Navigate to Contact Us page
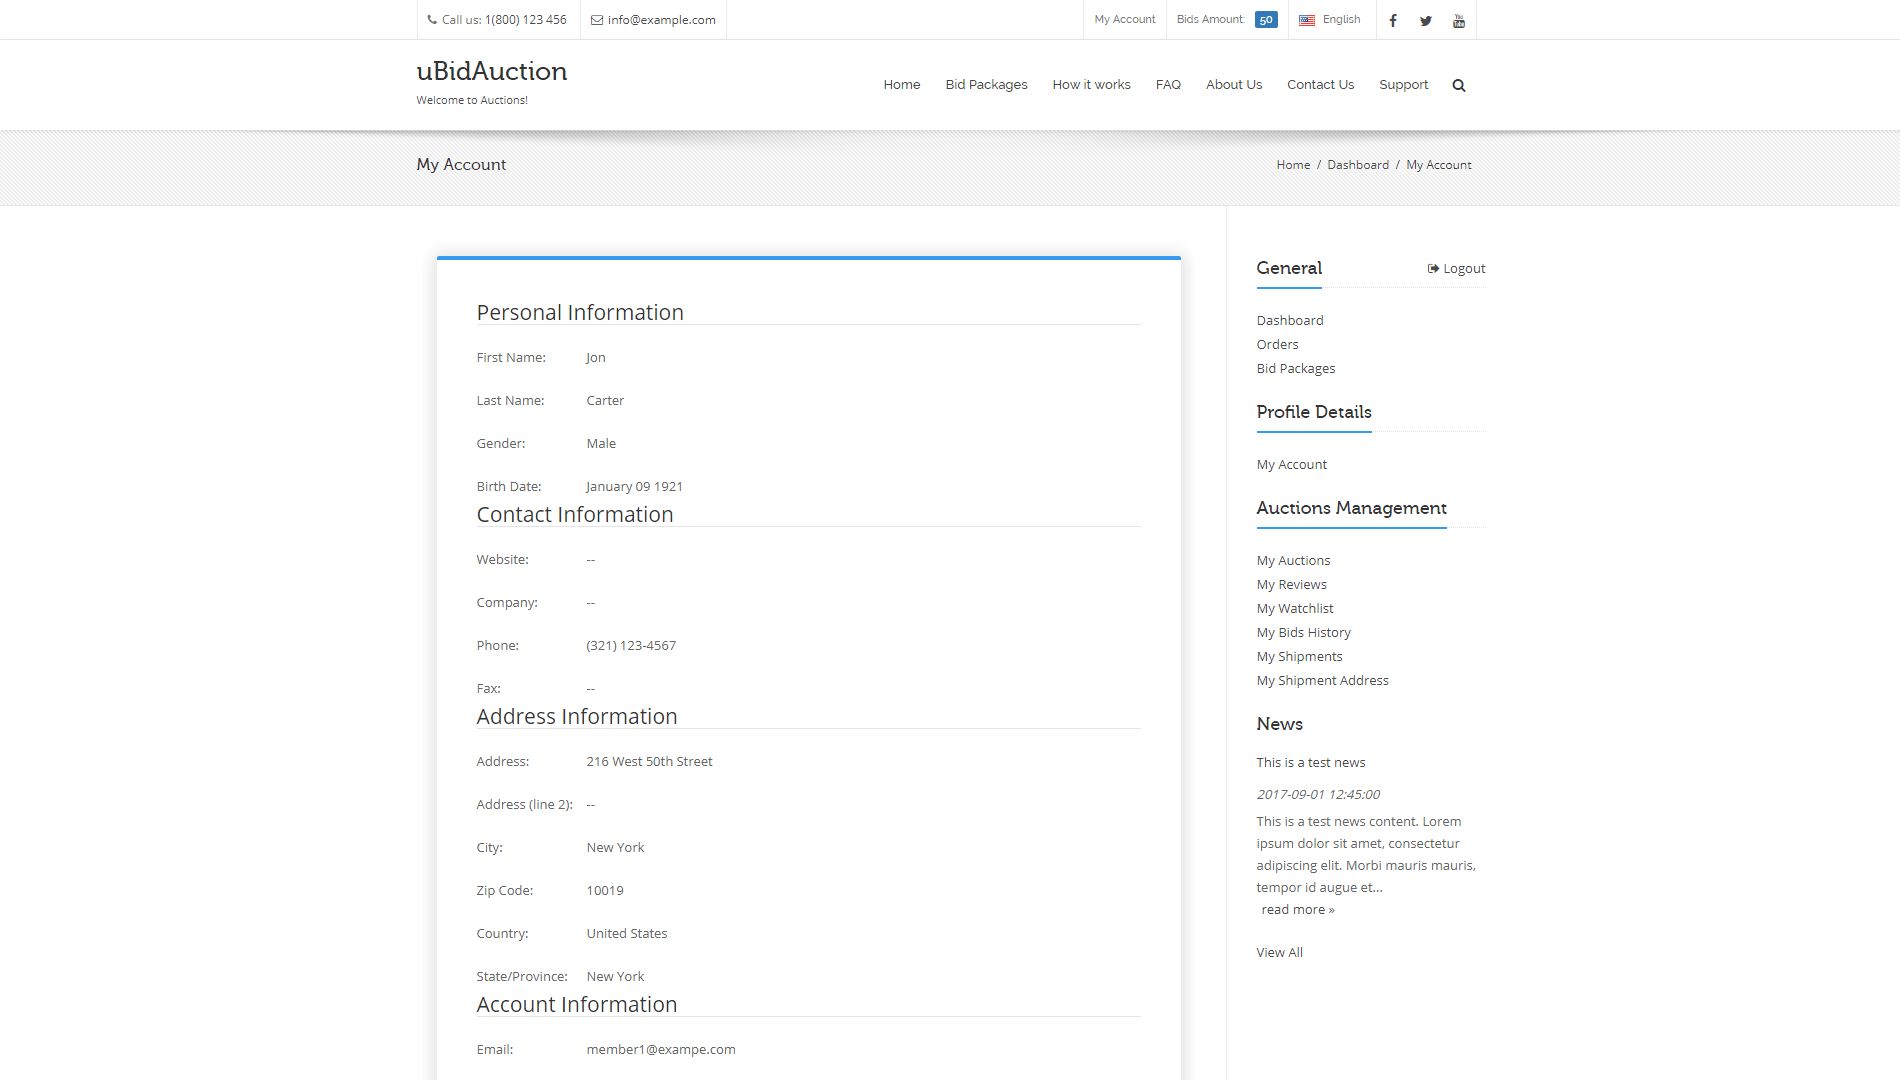The height and width of the screenshot is (1080, 1900). (x=1320, y=85)
